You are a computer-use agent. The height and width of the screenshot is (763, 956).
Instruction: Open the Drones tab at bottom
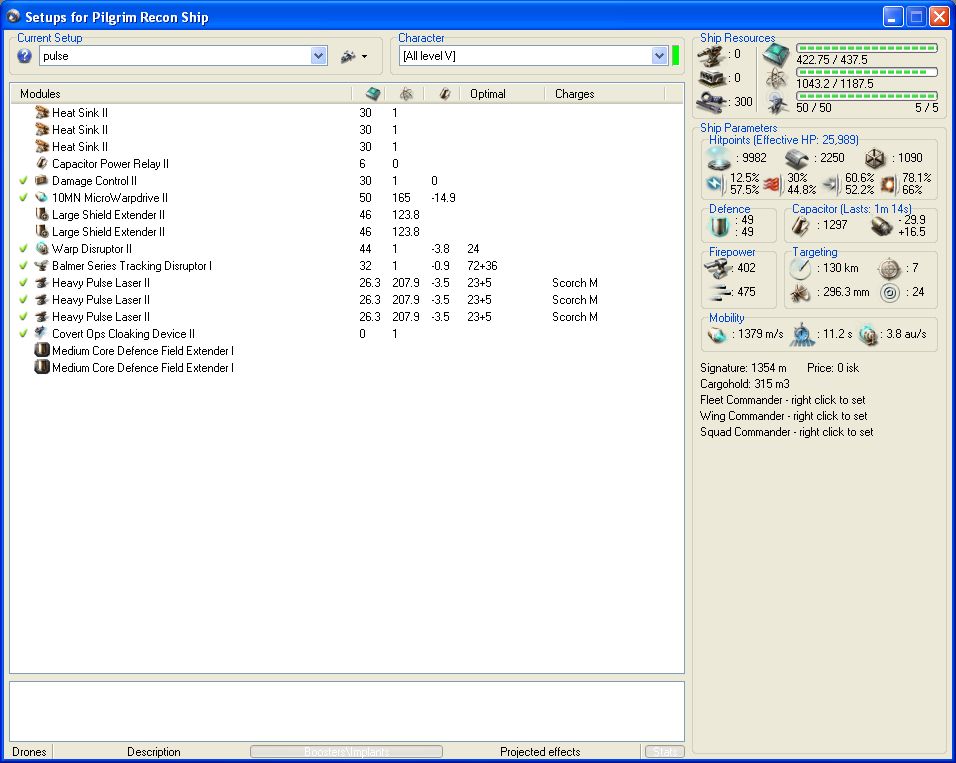29,752
